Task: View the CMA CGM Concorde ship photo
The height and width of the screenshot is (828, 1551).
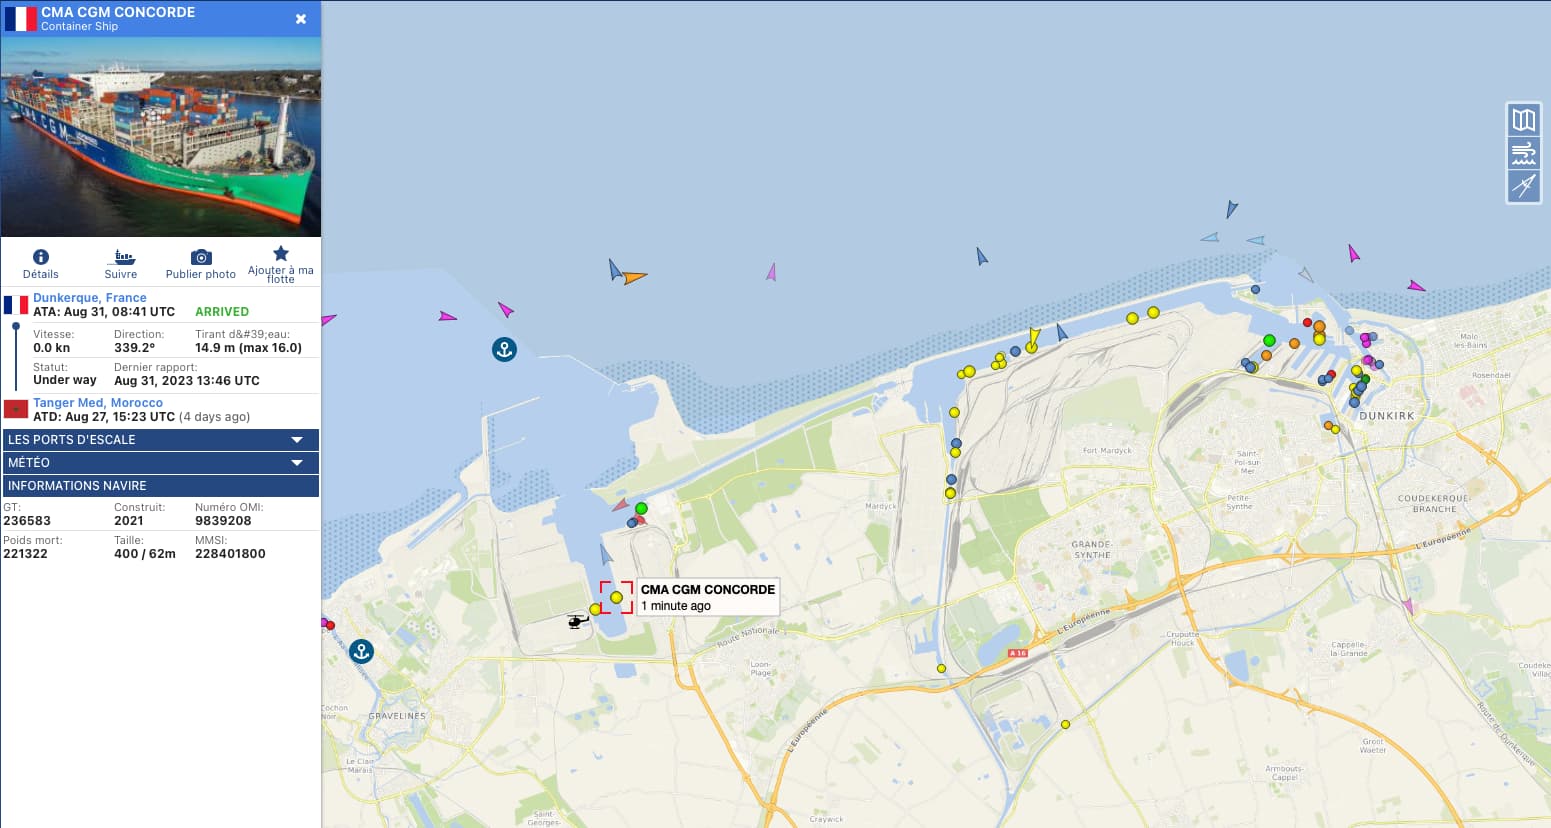Action: 161,137
